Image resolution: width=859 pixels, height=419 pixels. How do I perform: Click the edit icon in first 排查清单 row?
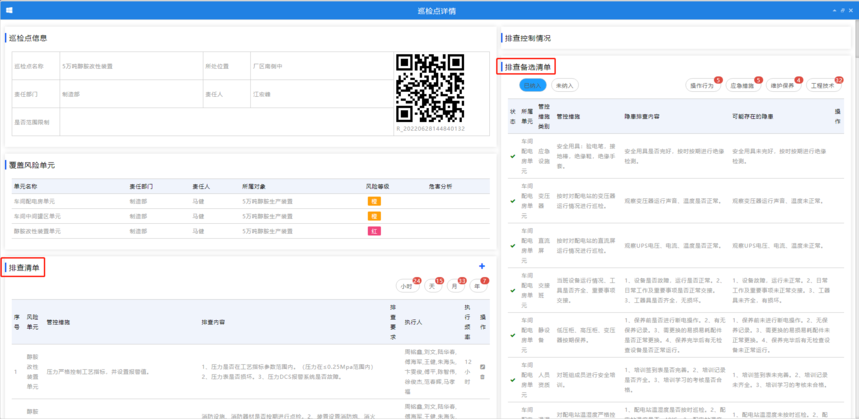point(483,366)
